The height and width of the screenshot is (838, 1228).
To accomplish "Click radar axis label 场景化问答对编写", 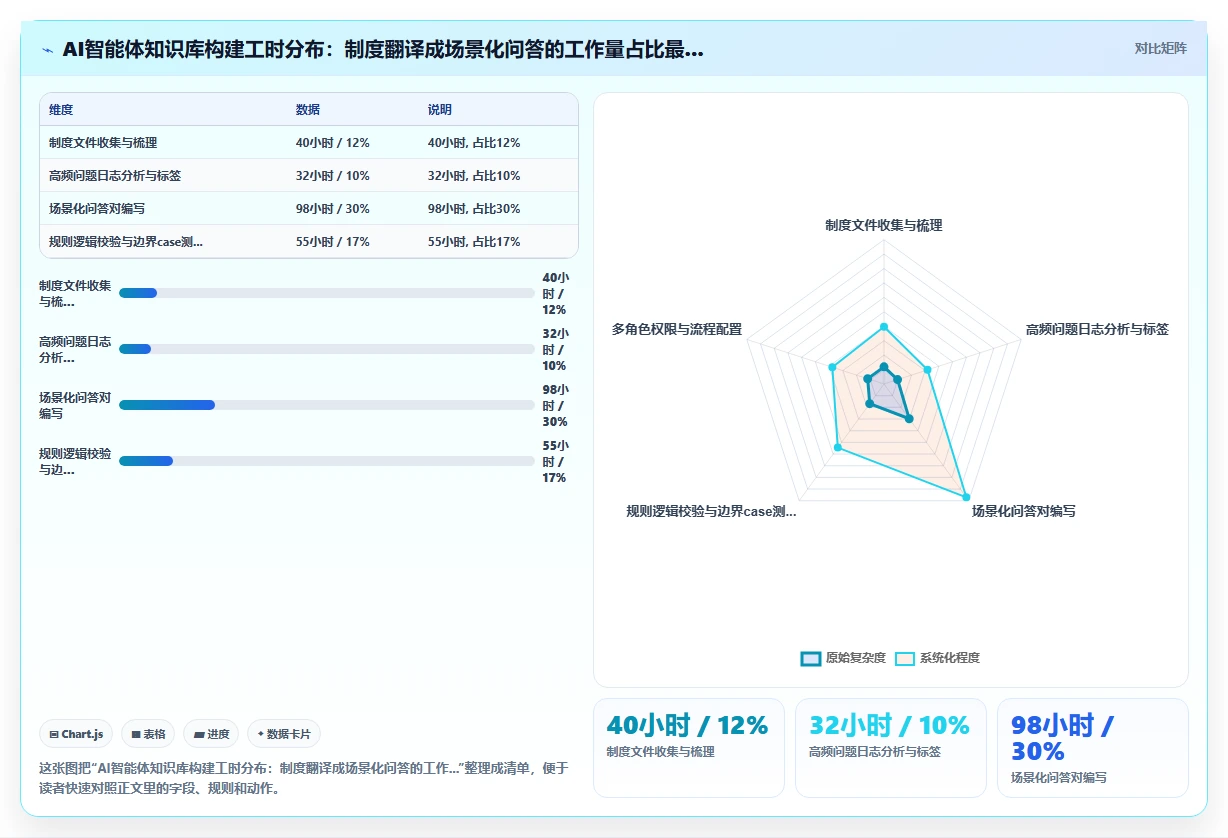I will [x=1024, y=511].
